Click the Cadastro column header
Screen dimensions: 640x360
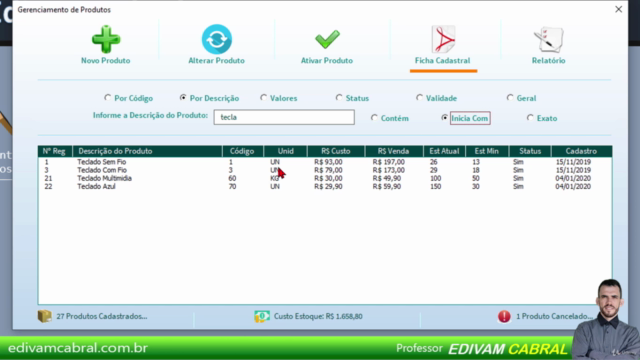click(581, 151)
